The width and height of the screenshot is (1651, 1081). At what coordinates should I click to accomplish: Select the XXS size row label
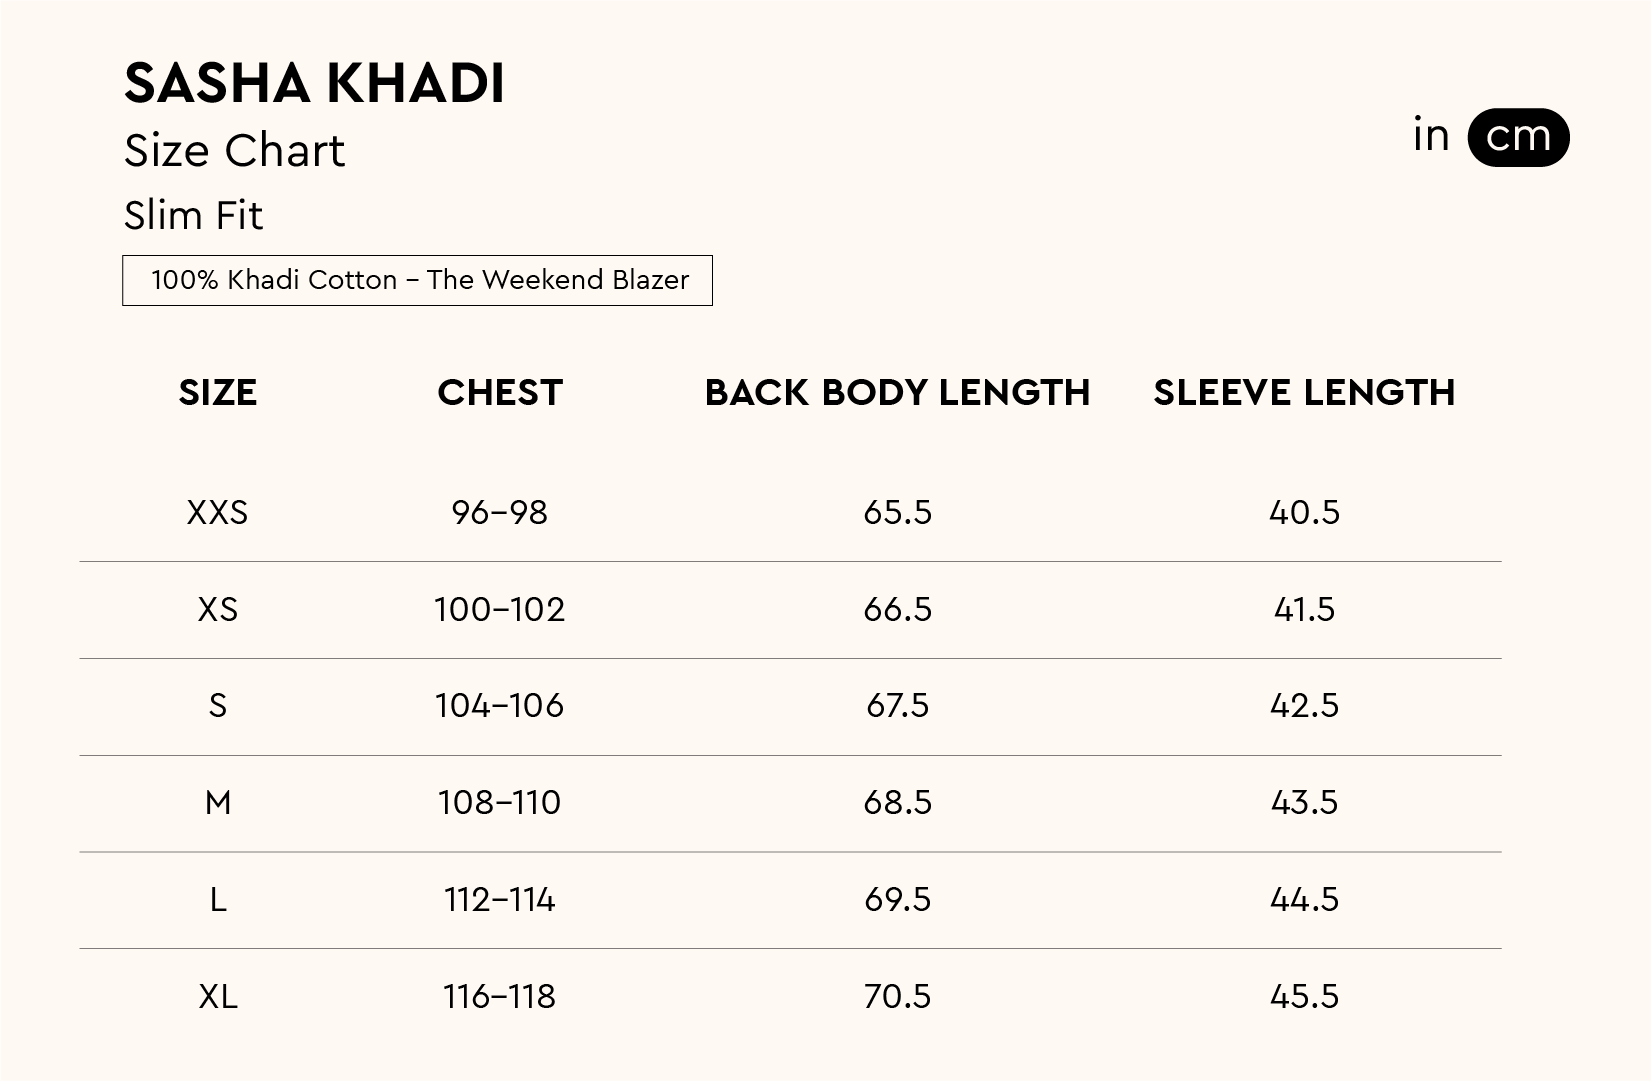[x=217, y=513]
